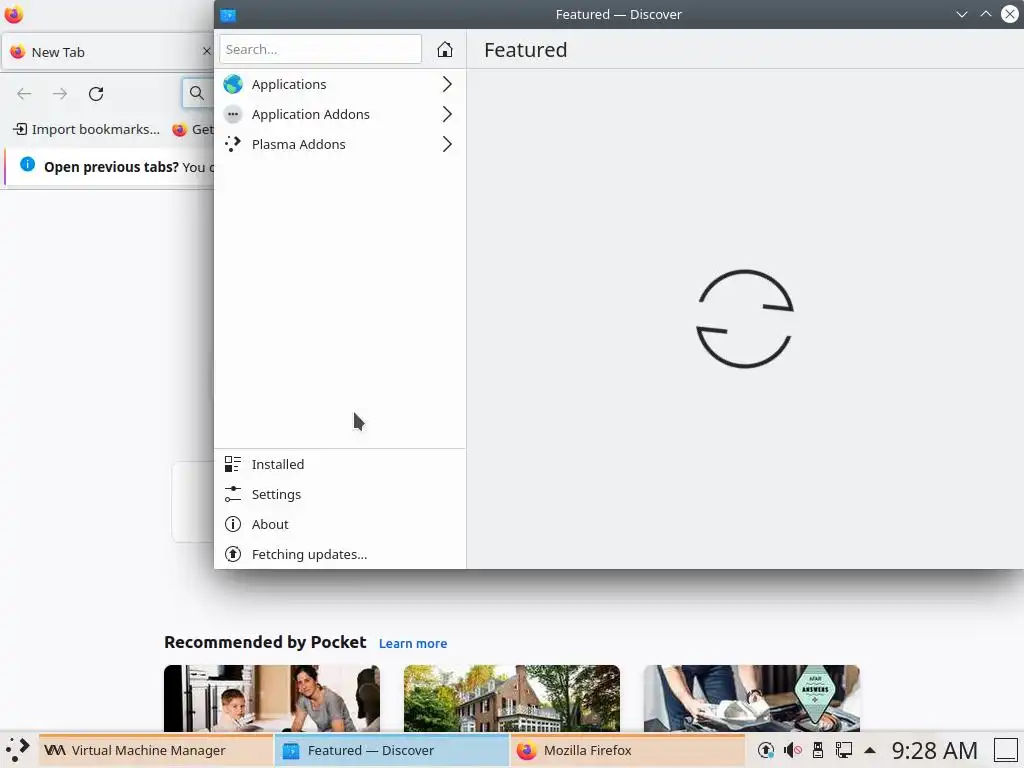
Task: Expand the Applications chevron
Action: 447,84
